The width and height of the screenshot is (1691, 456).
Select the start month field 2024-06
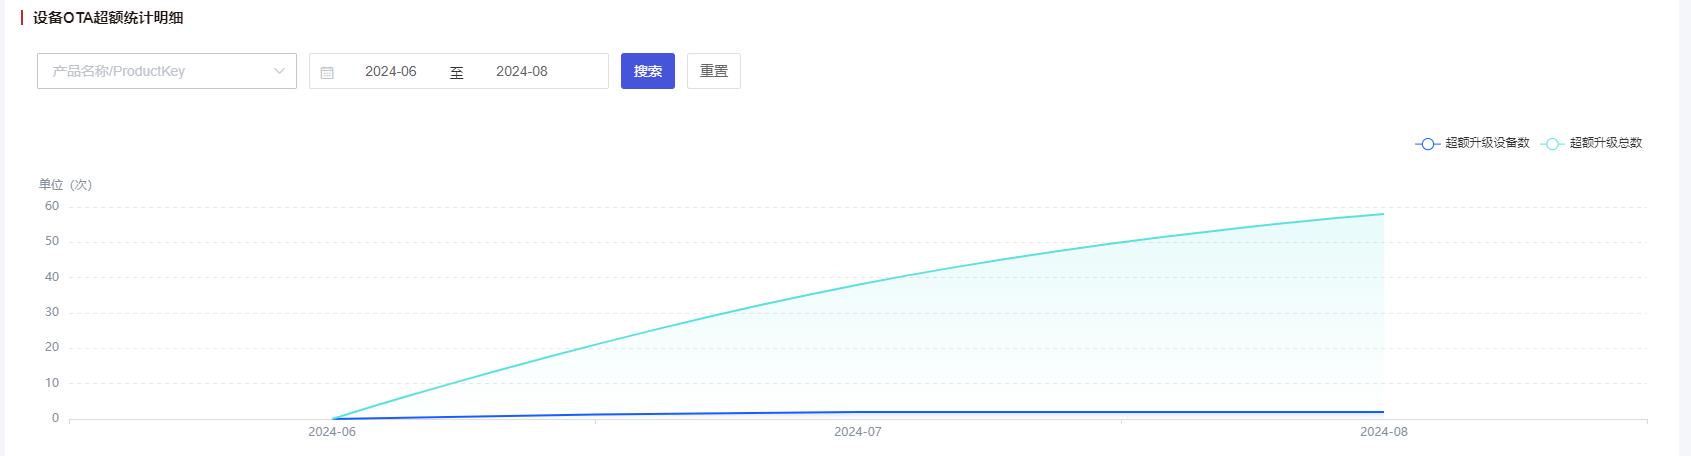point(391,71)
